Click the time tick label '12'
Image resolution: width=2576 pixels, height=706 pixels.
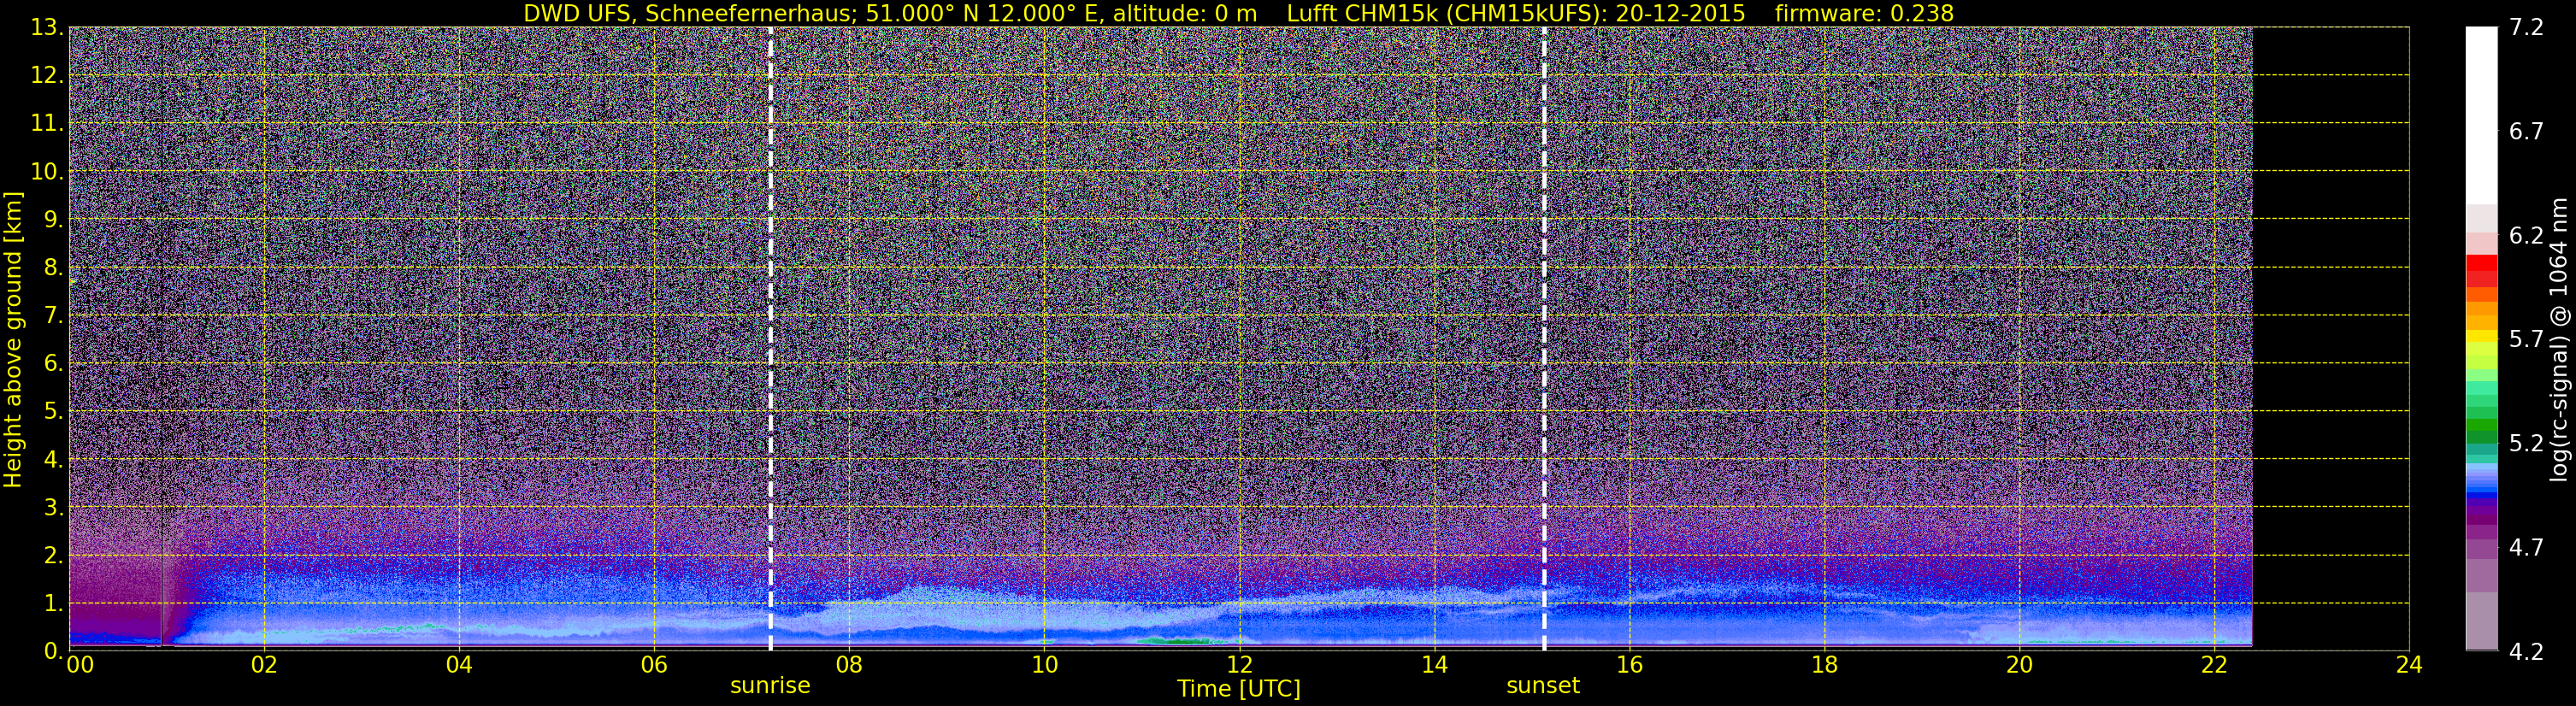[x=1239, y=665]
